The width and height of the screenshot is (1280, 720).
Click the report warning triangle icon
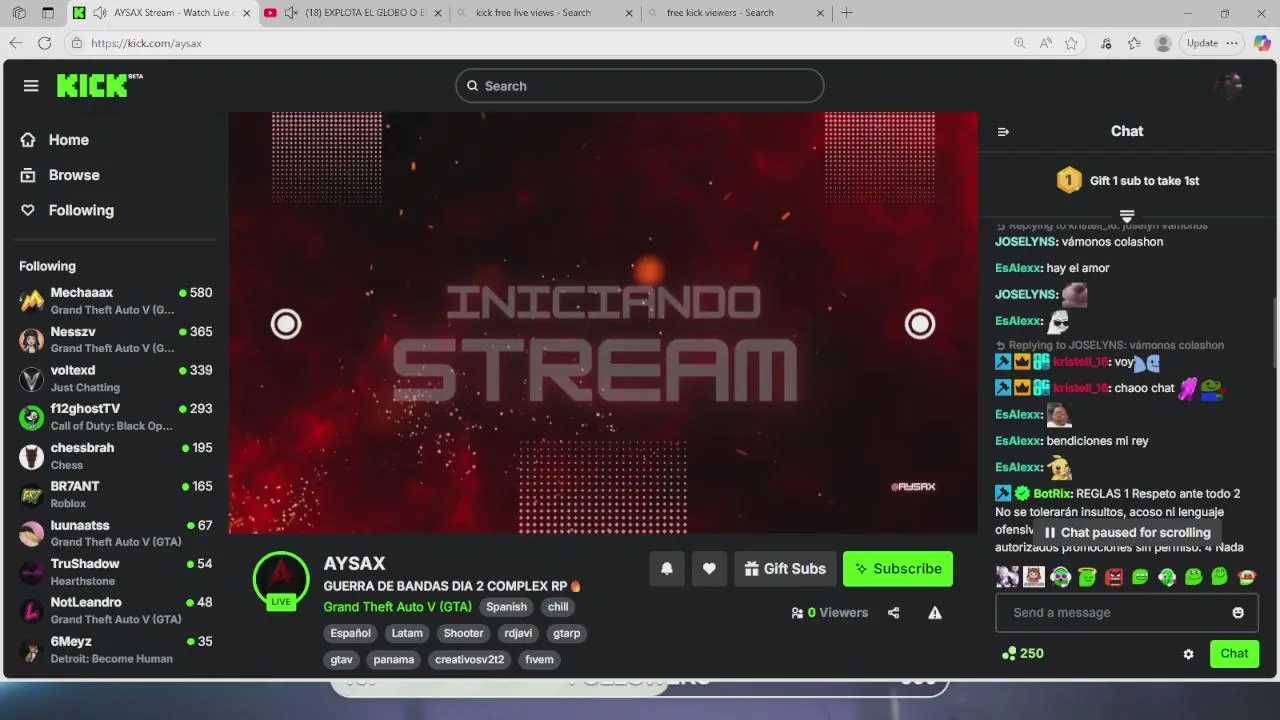[935, 613]
